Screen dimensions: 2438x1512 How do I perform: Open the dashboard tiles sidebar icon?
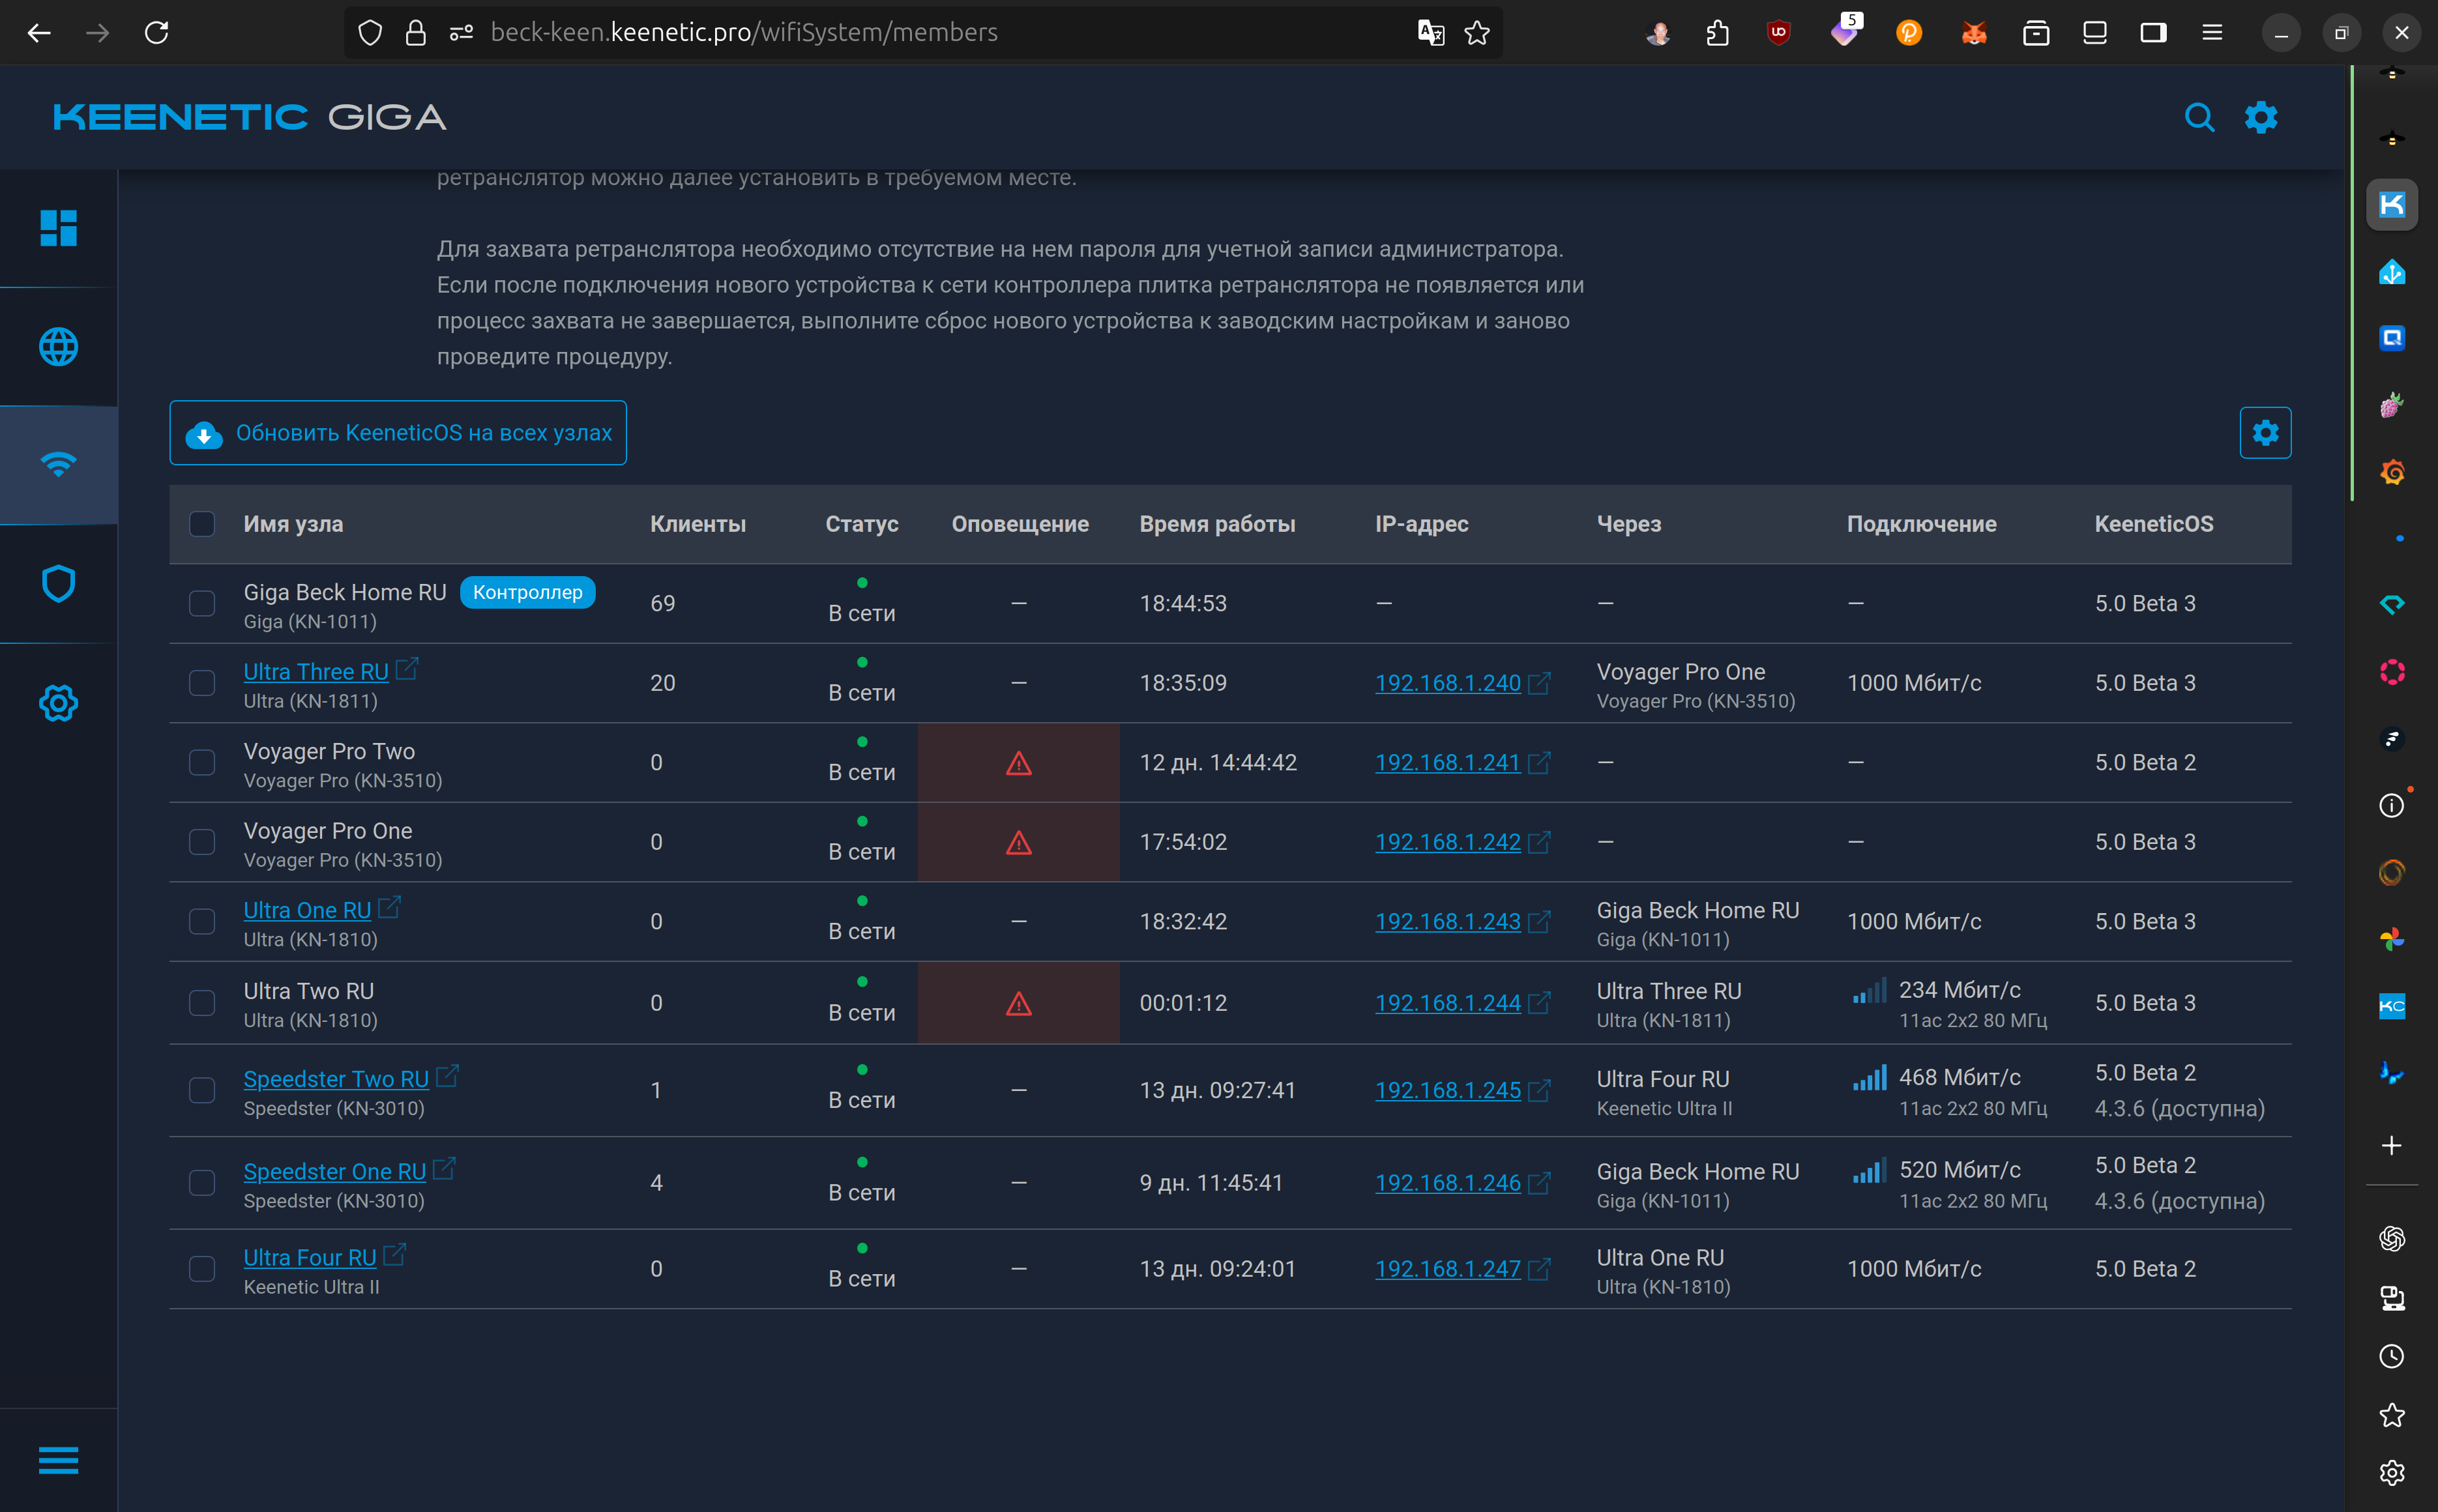[58, 228]
